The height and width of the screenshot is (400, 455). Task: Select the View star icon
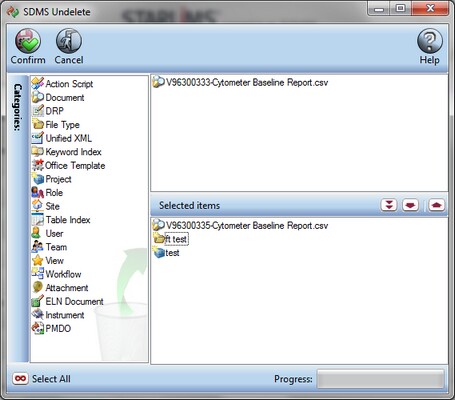point(38,260)
